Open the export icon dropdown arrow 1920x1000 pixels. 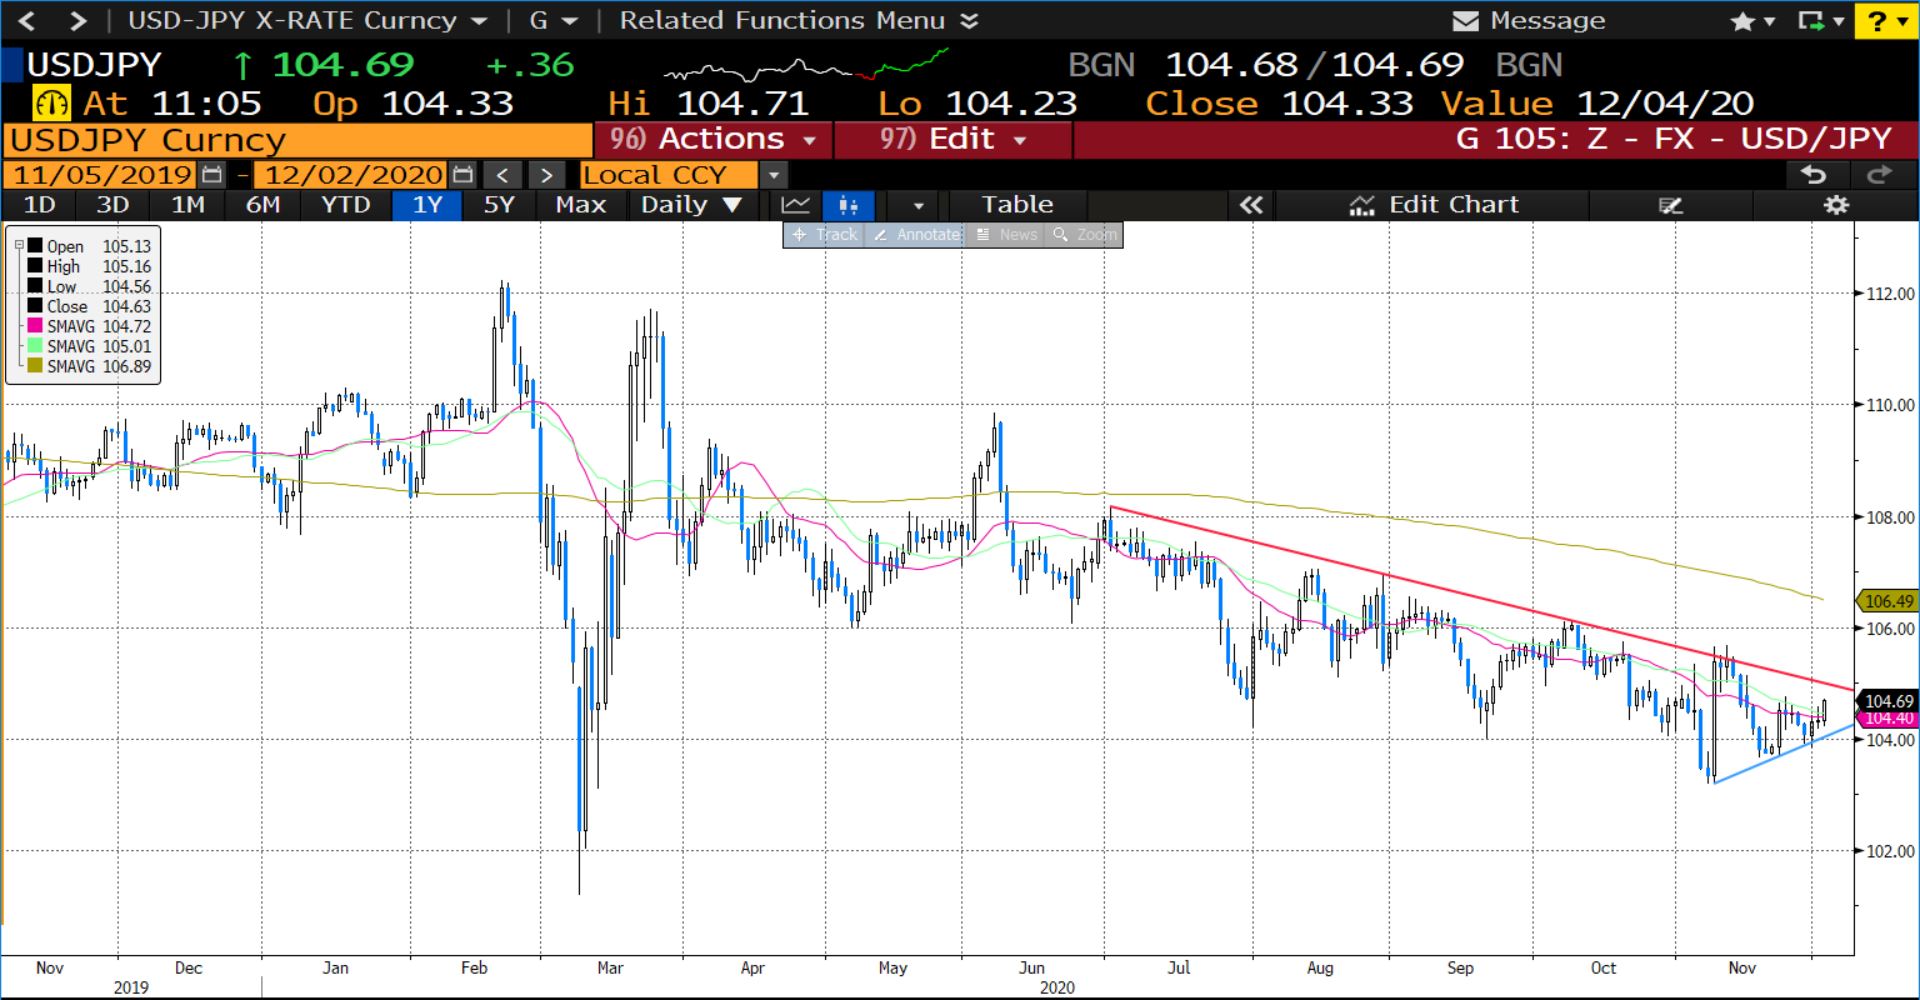click(1838, 21)
